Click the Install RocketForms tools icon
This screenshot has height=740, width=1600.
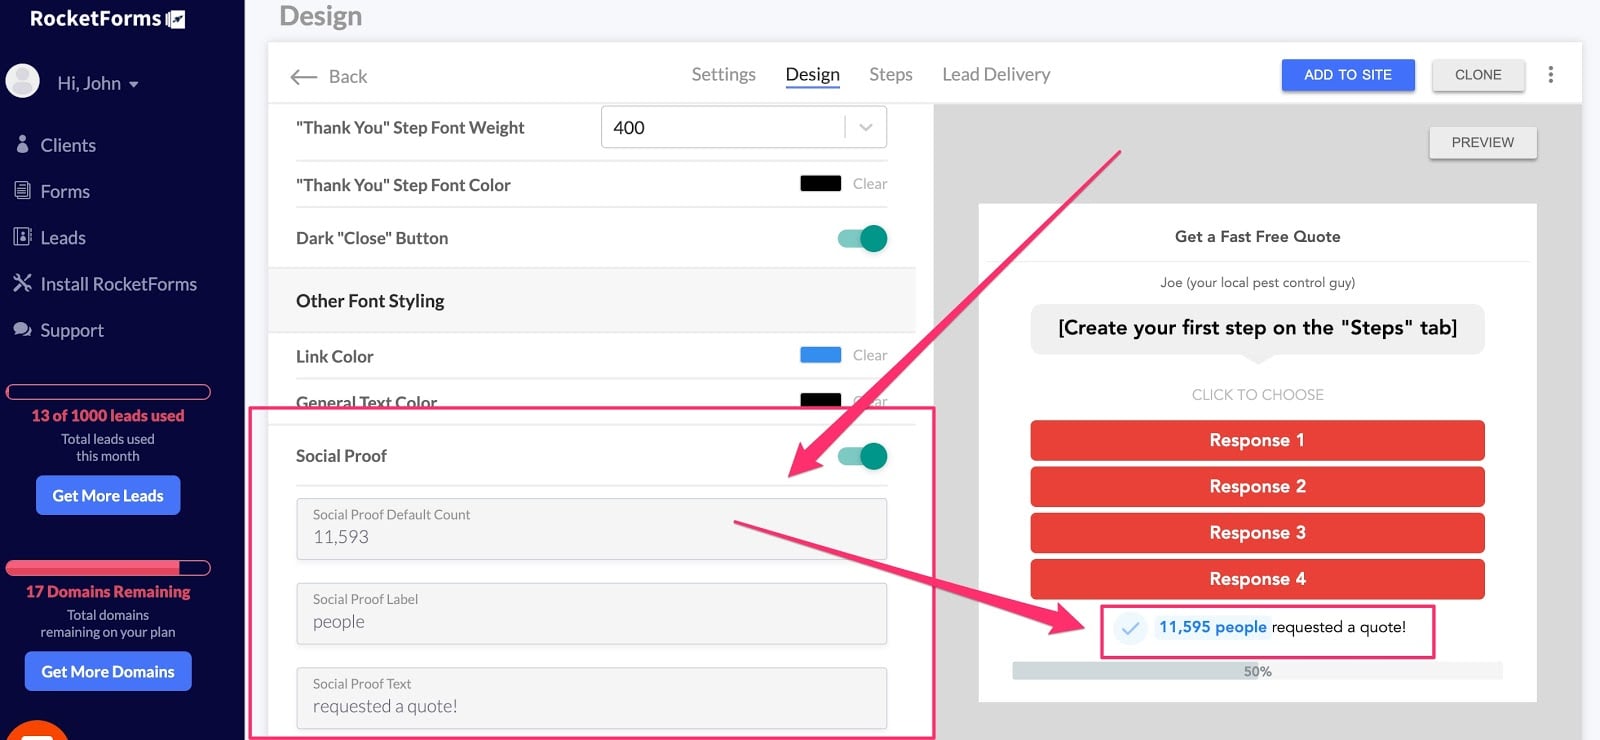[22, 283]
